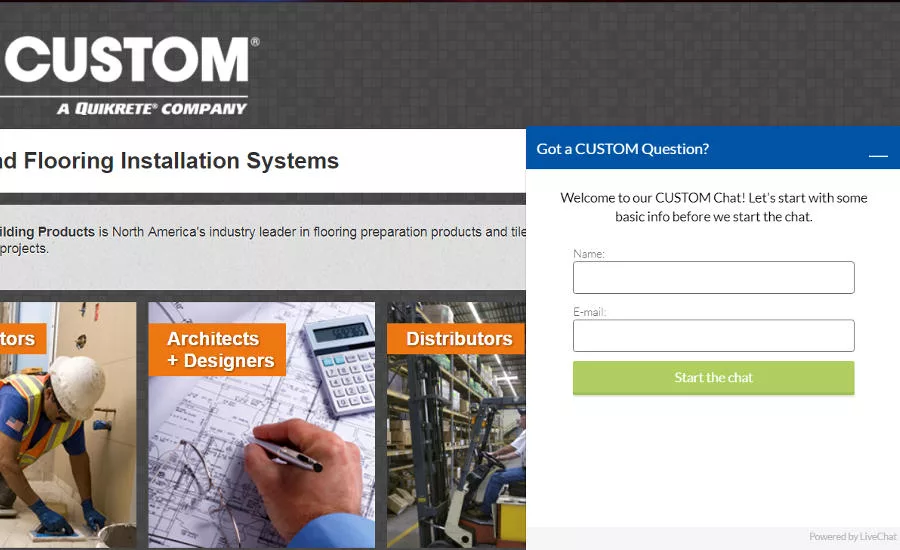The height and width of the screenshot is (550, 900).
Task: Minimize the Got a CUSTOM Question chat
Action: pyautogui.click(x=878, y=155)
